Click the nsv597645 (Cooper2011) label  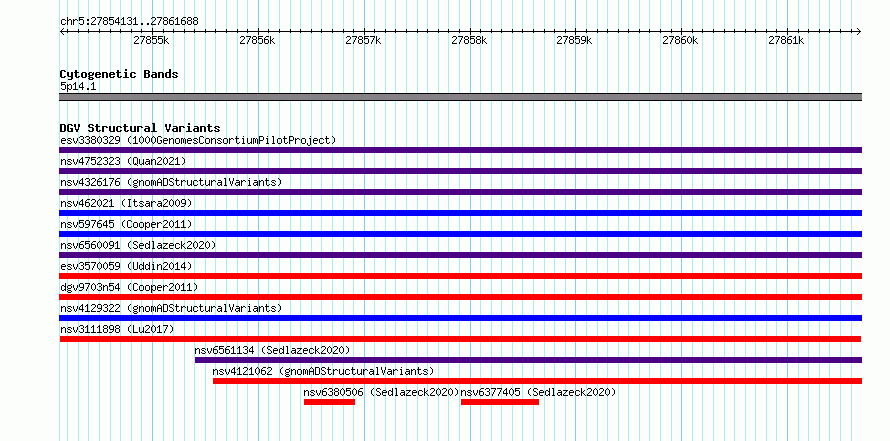[126, 224]
